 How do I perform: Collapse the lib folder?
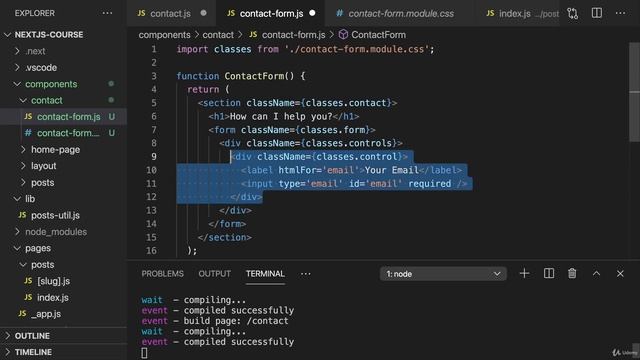coord(17,199)
